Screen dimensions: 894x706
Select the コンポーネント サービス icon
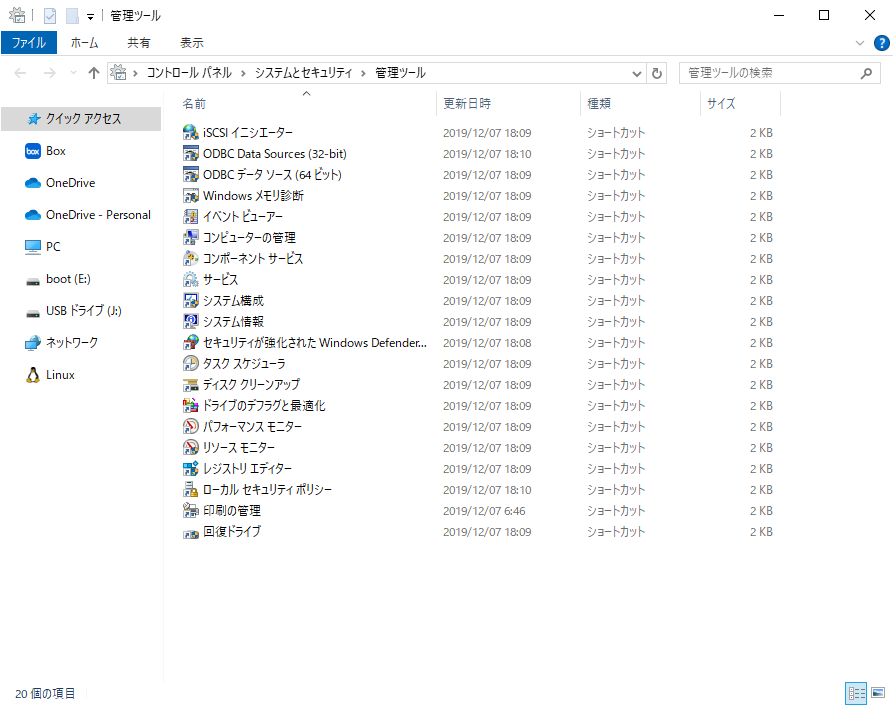190,258
